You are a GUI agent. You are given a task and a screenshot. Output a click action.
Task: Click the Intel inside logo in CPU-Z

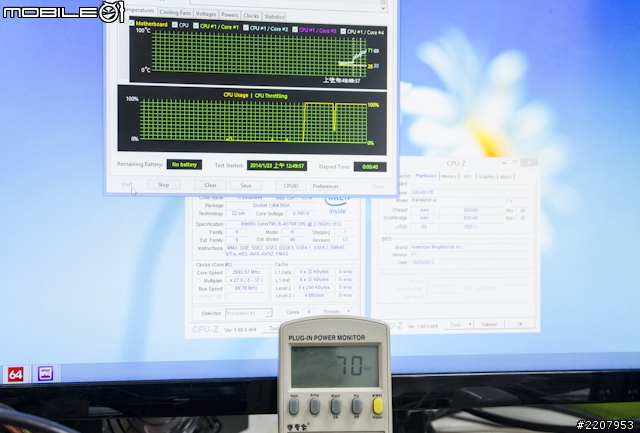click(x=338, y=205)
